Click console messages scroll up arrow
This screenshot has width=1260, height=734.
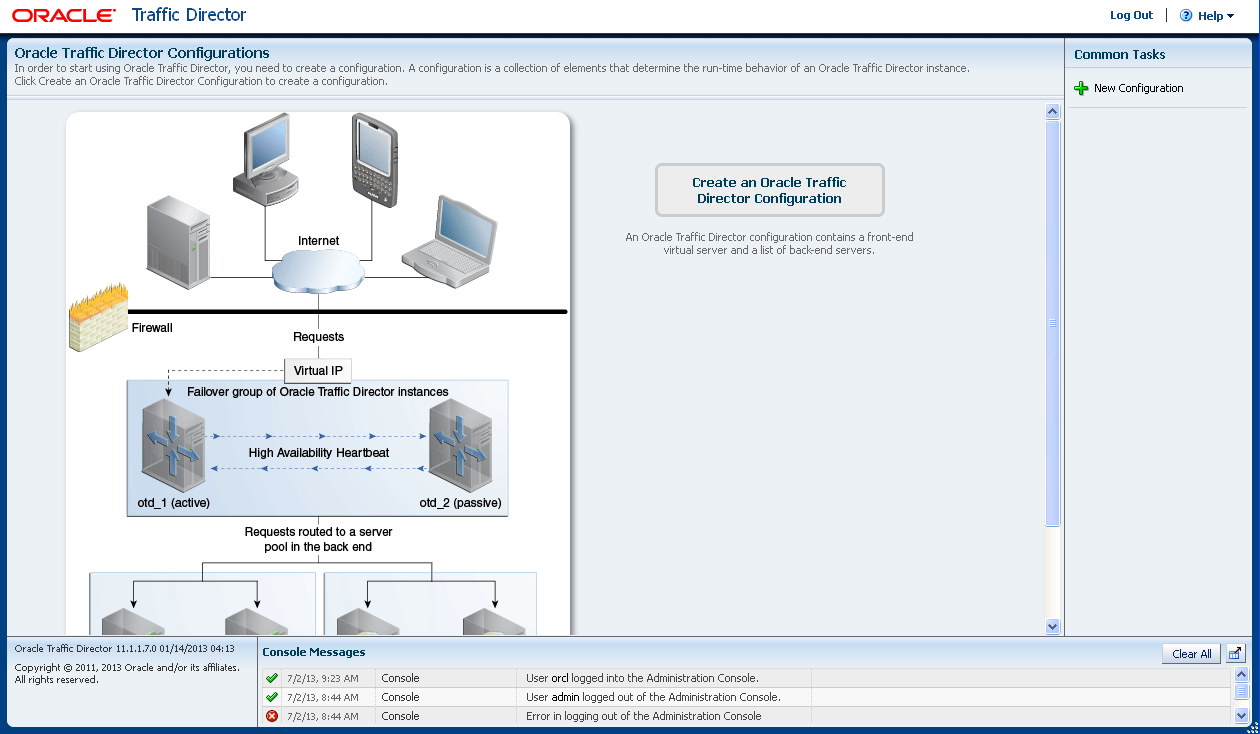(1241, 675)
